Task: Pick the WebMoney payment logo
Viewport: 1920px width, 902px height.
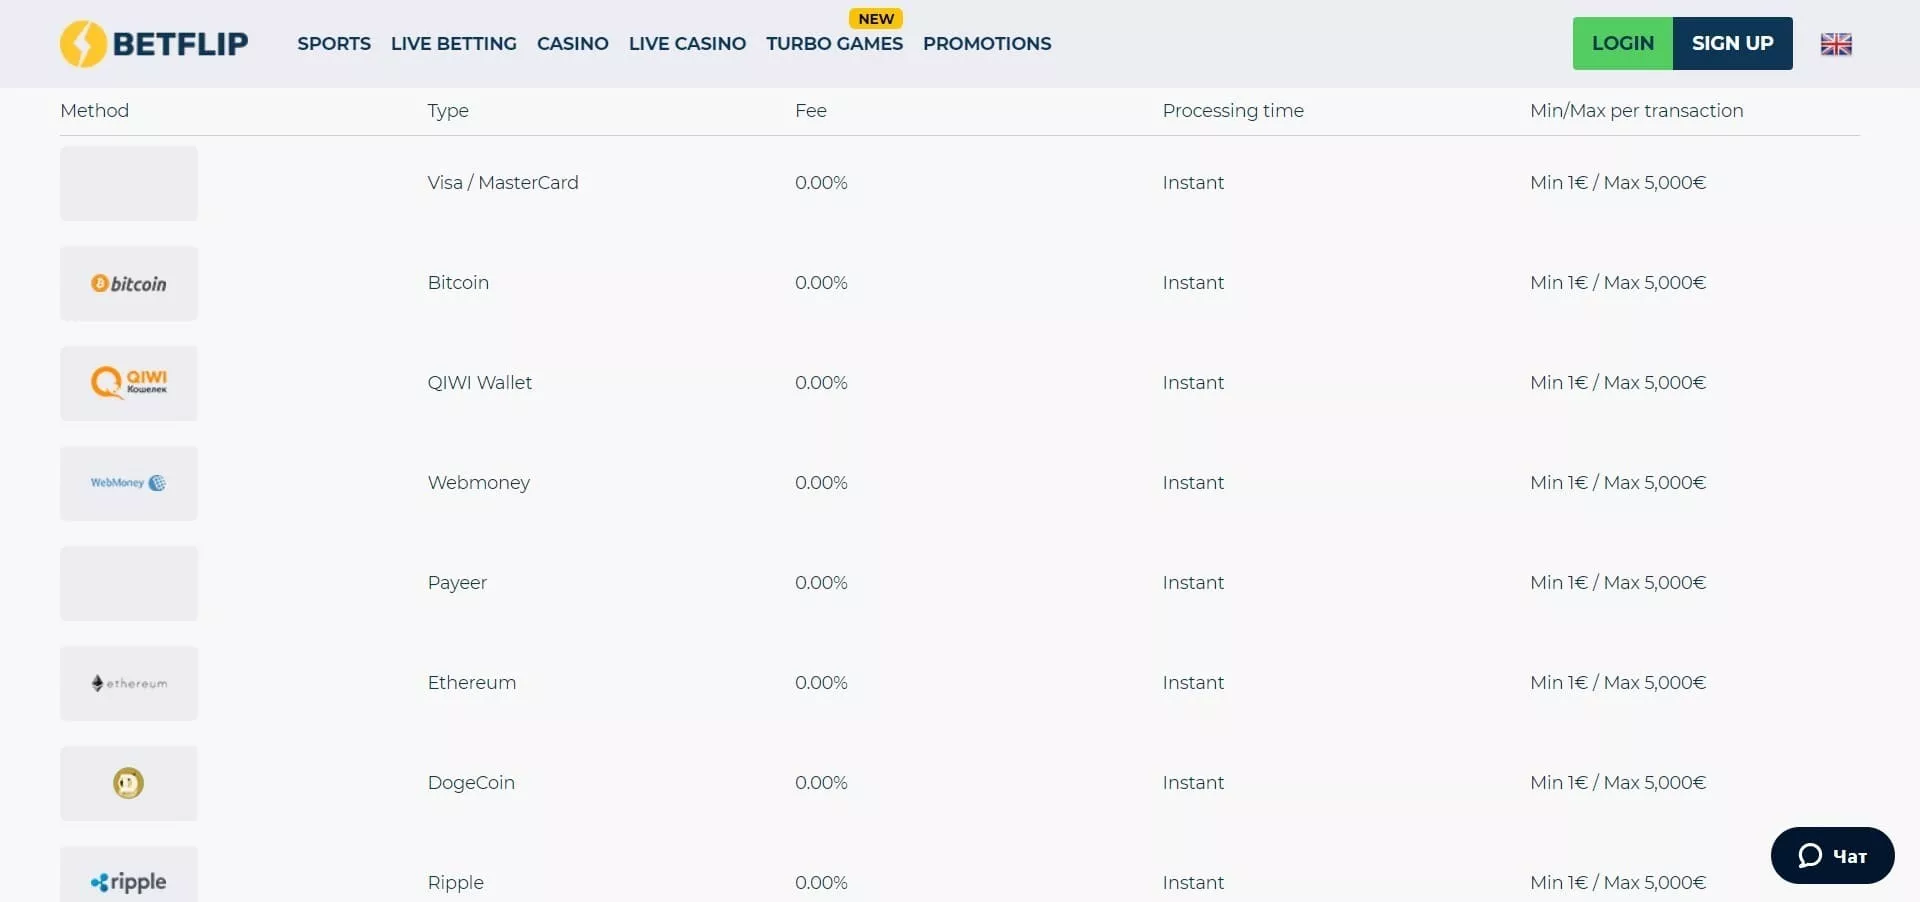Action: click(x=129, y=483)
